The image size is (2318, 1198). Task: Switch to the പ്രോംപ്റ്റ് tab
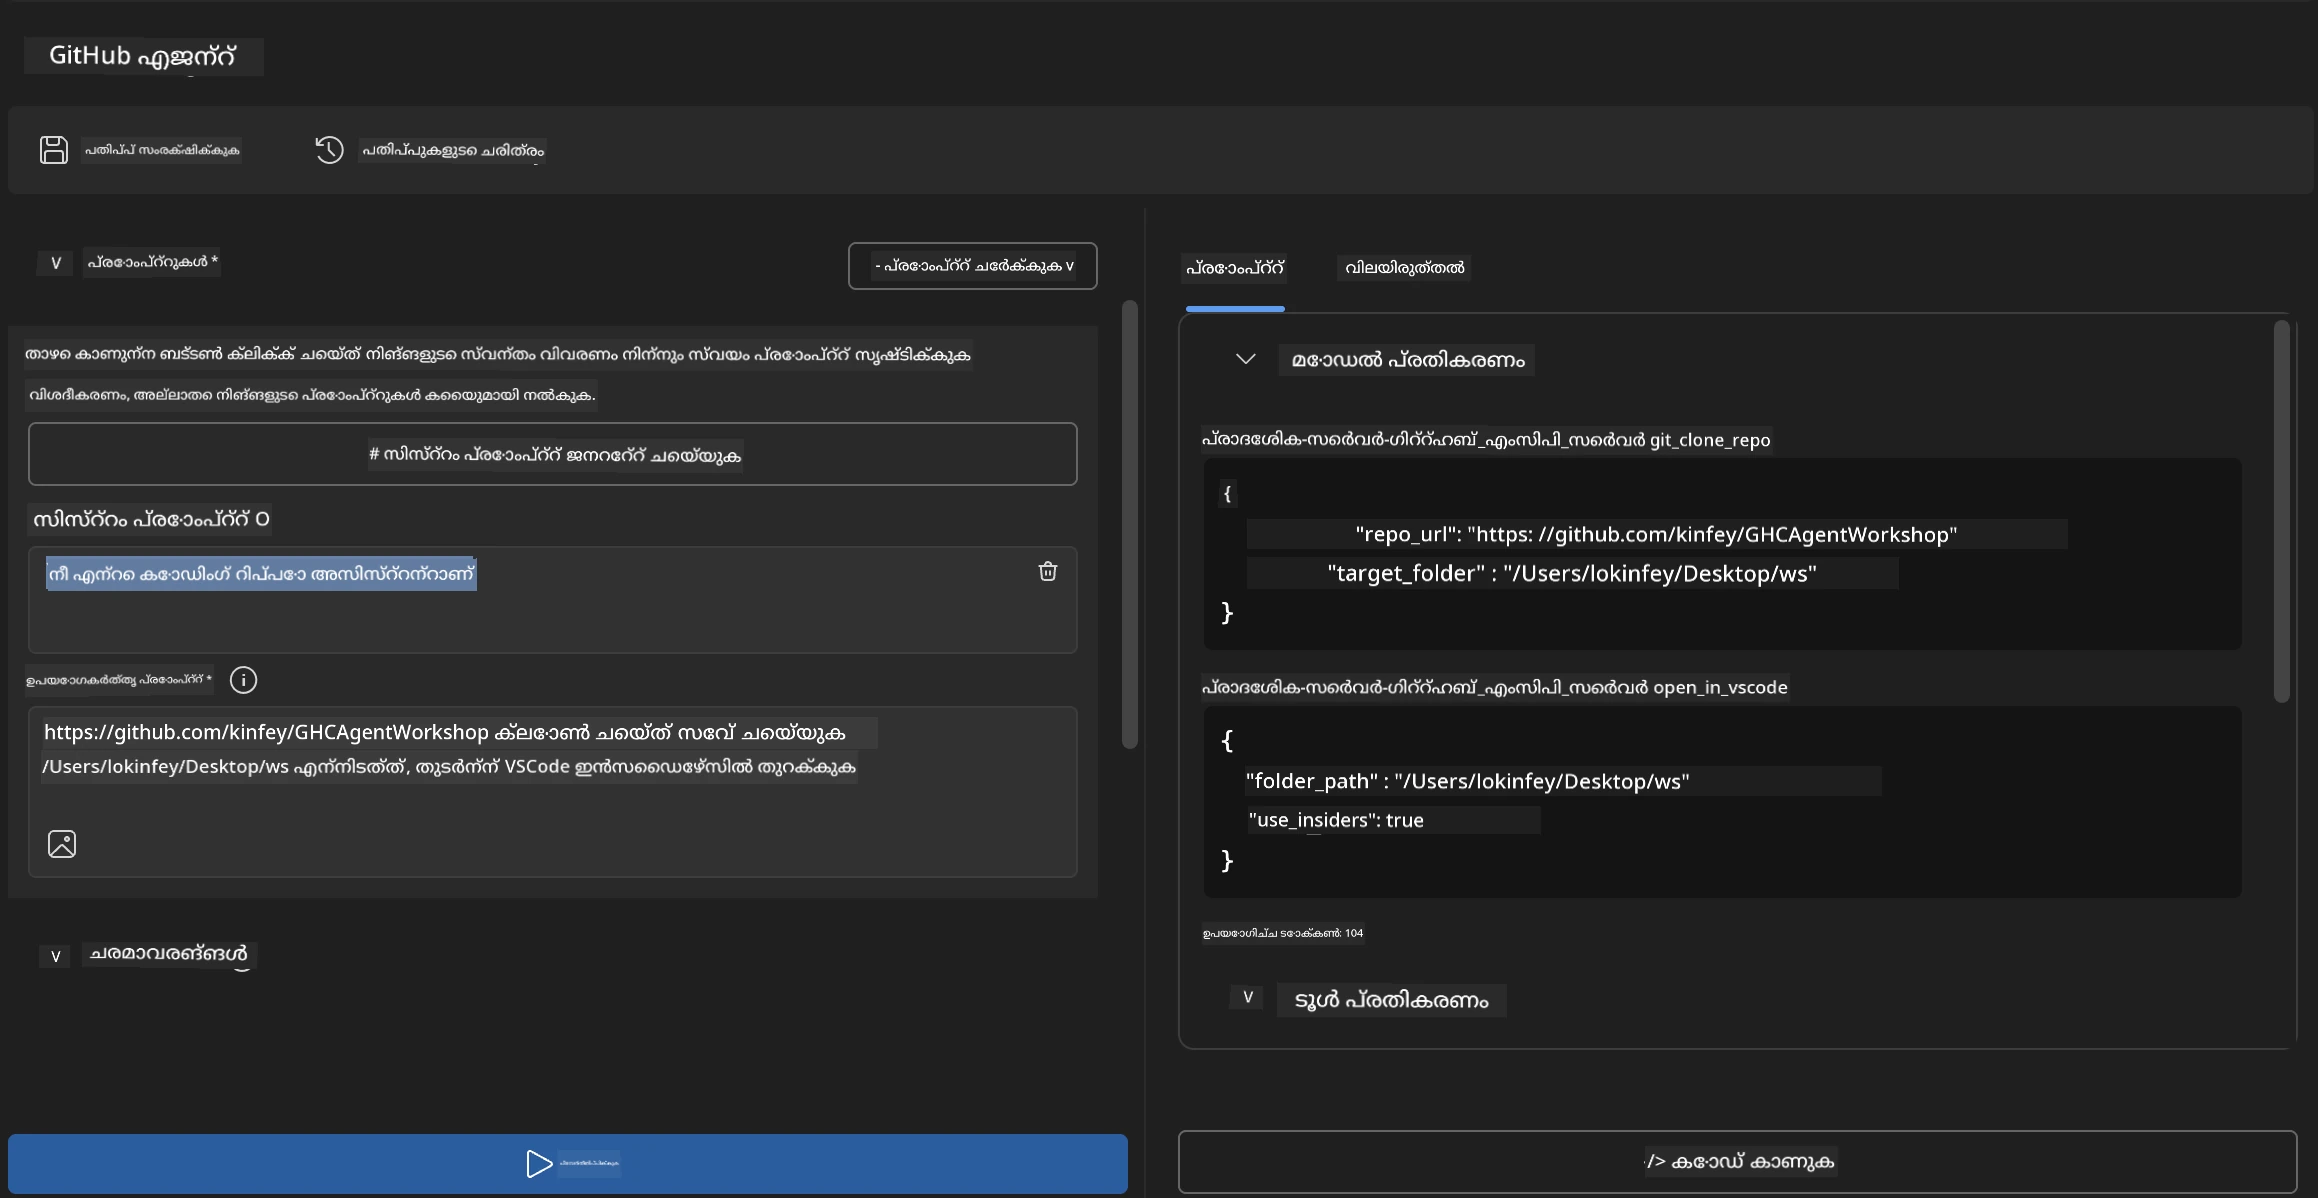1235,268
